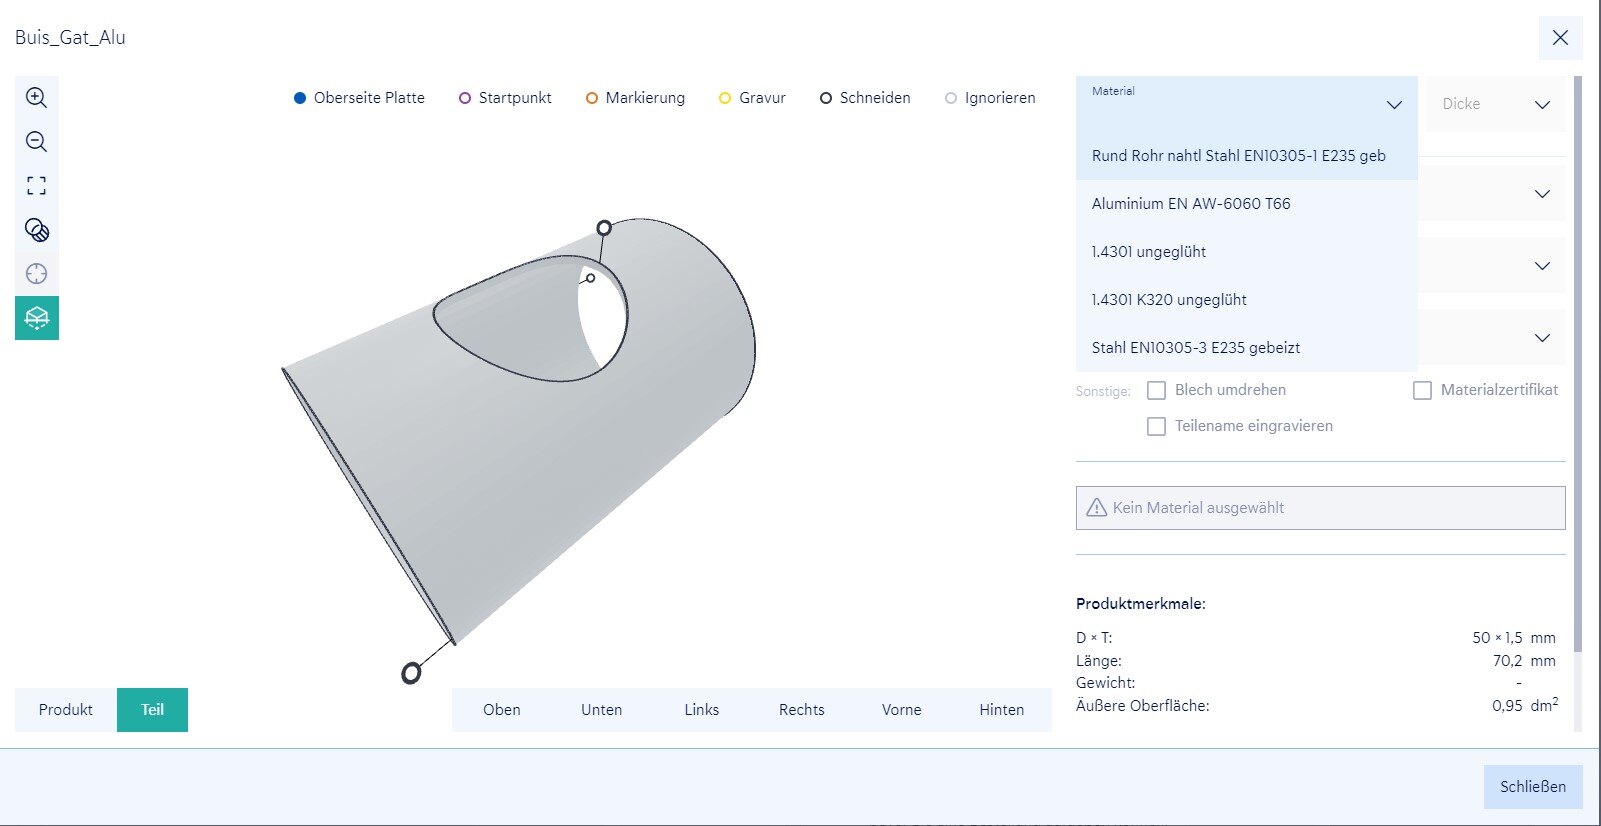Show the Hinten view
The width and height of the screenshot is (1601, 826).
pyautogui.click(x=1001, y=710)
